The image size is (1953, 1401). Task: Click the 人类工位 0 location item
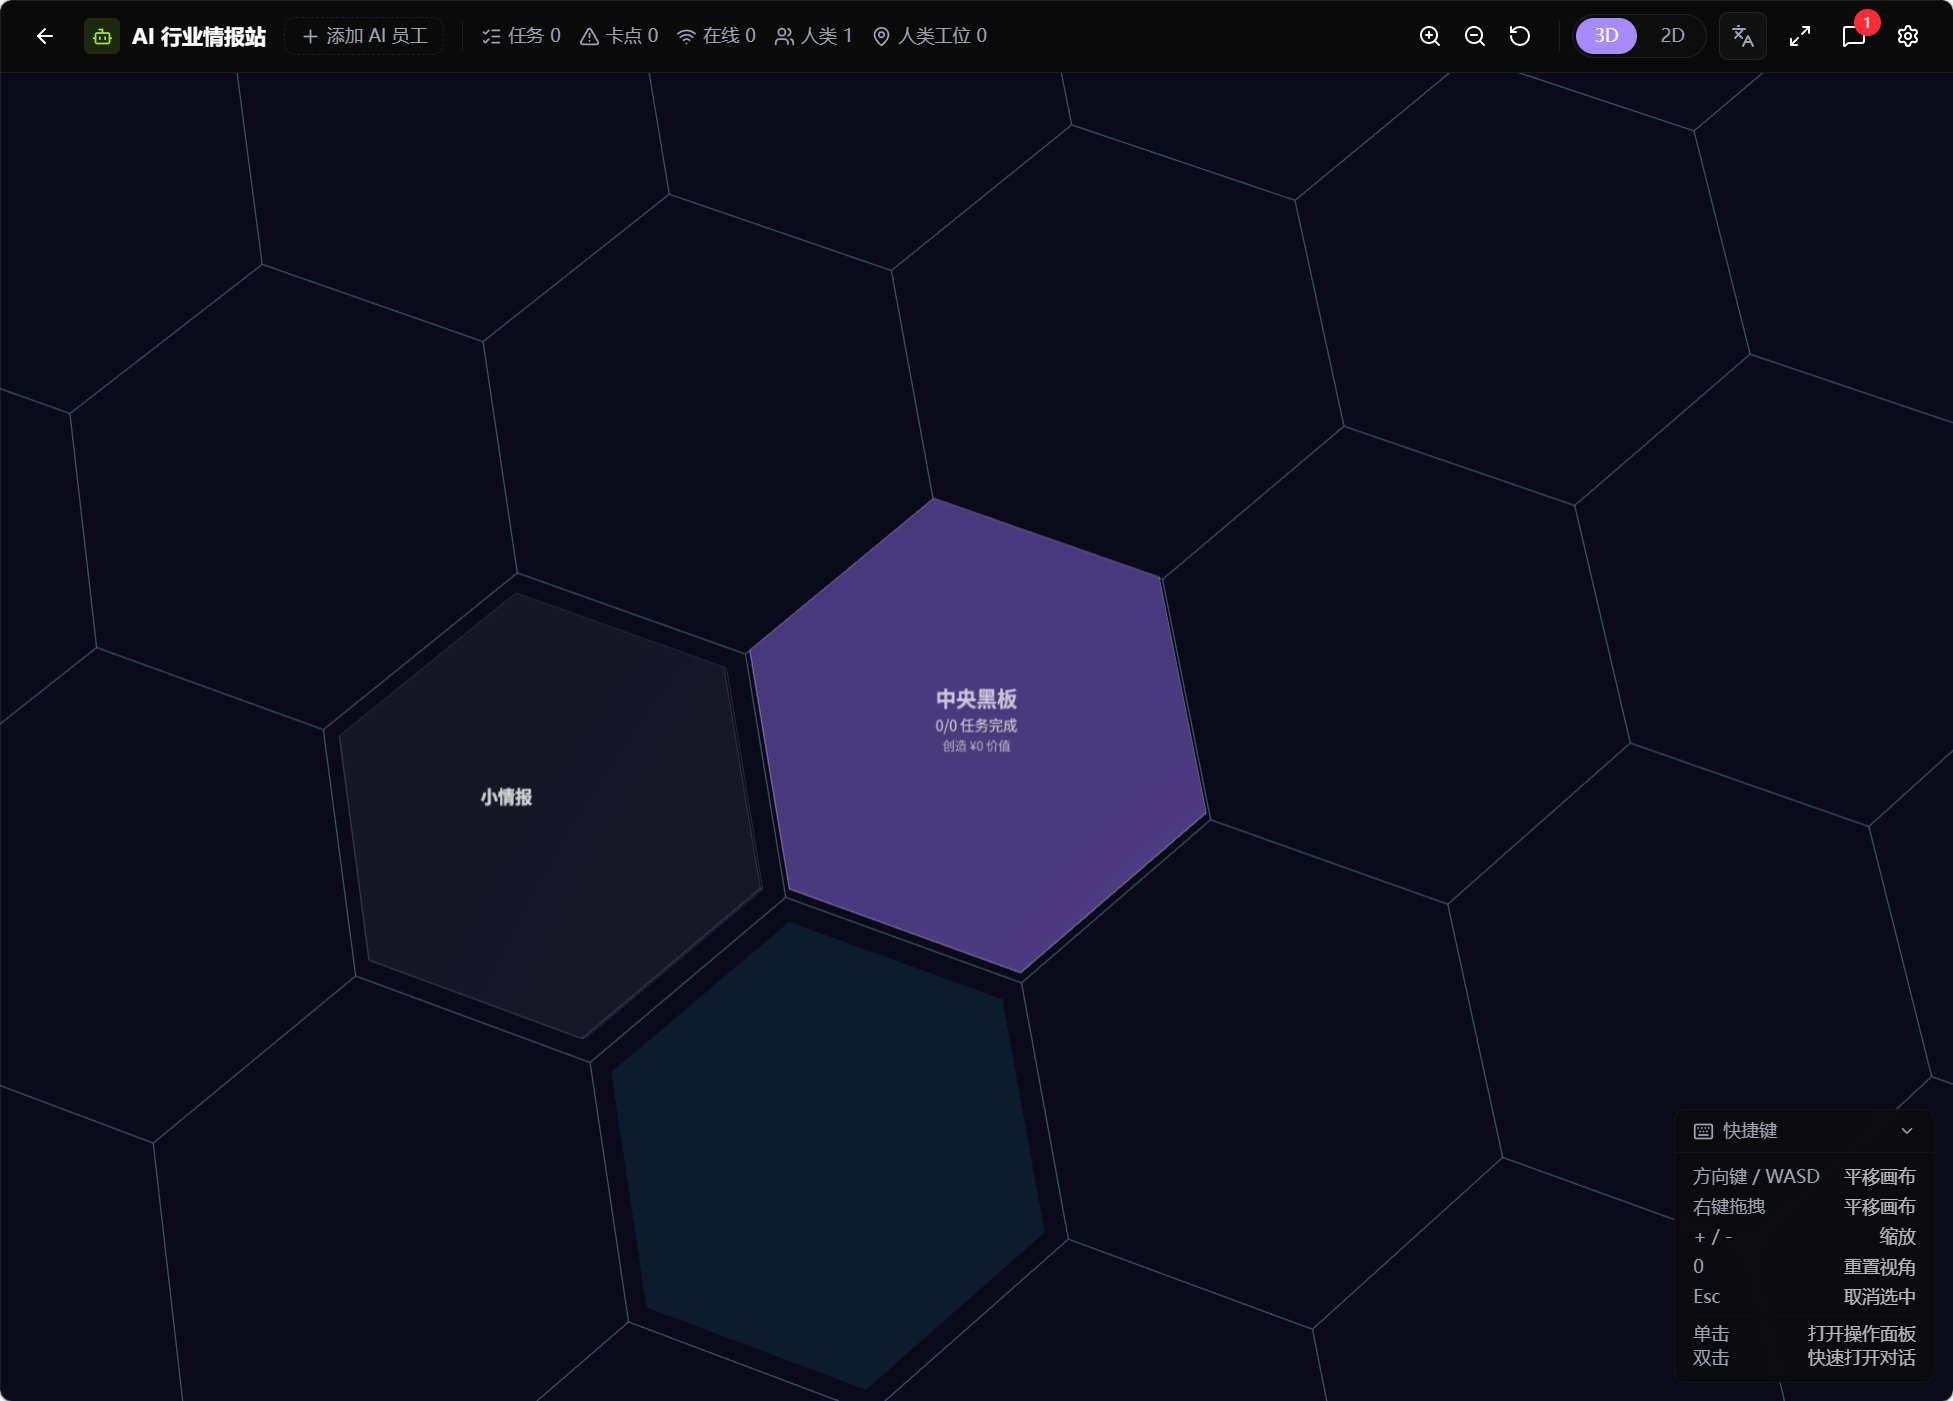click(930, 36)
